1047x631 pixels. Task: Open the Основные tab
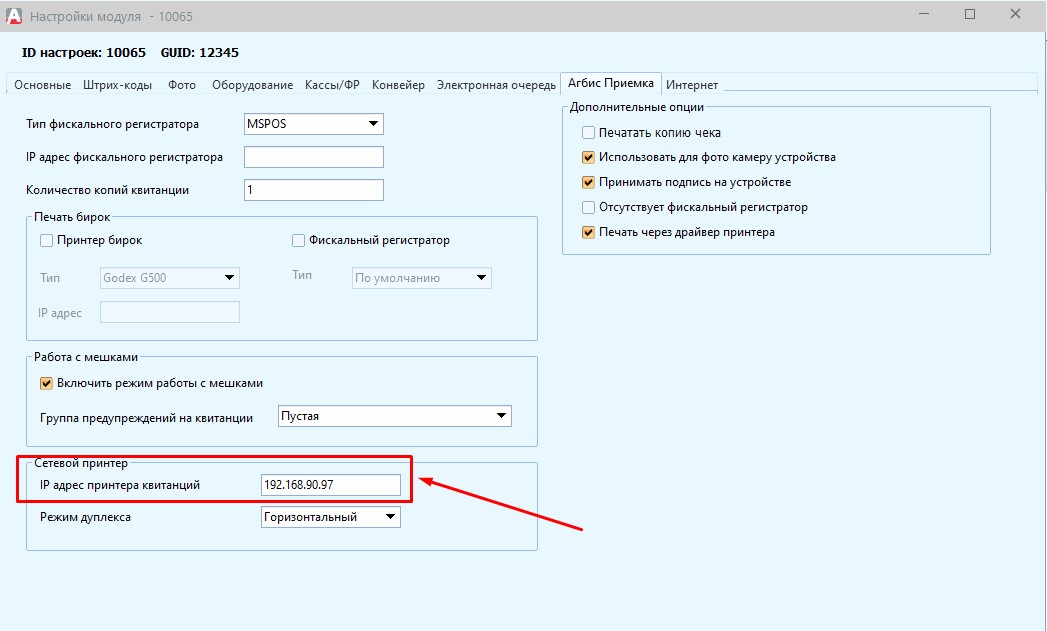click(x=42, y=85)
